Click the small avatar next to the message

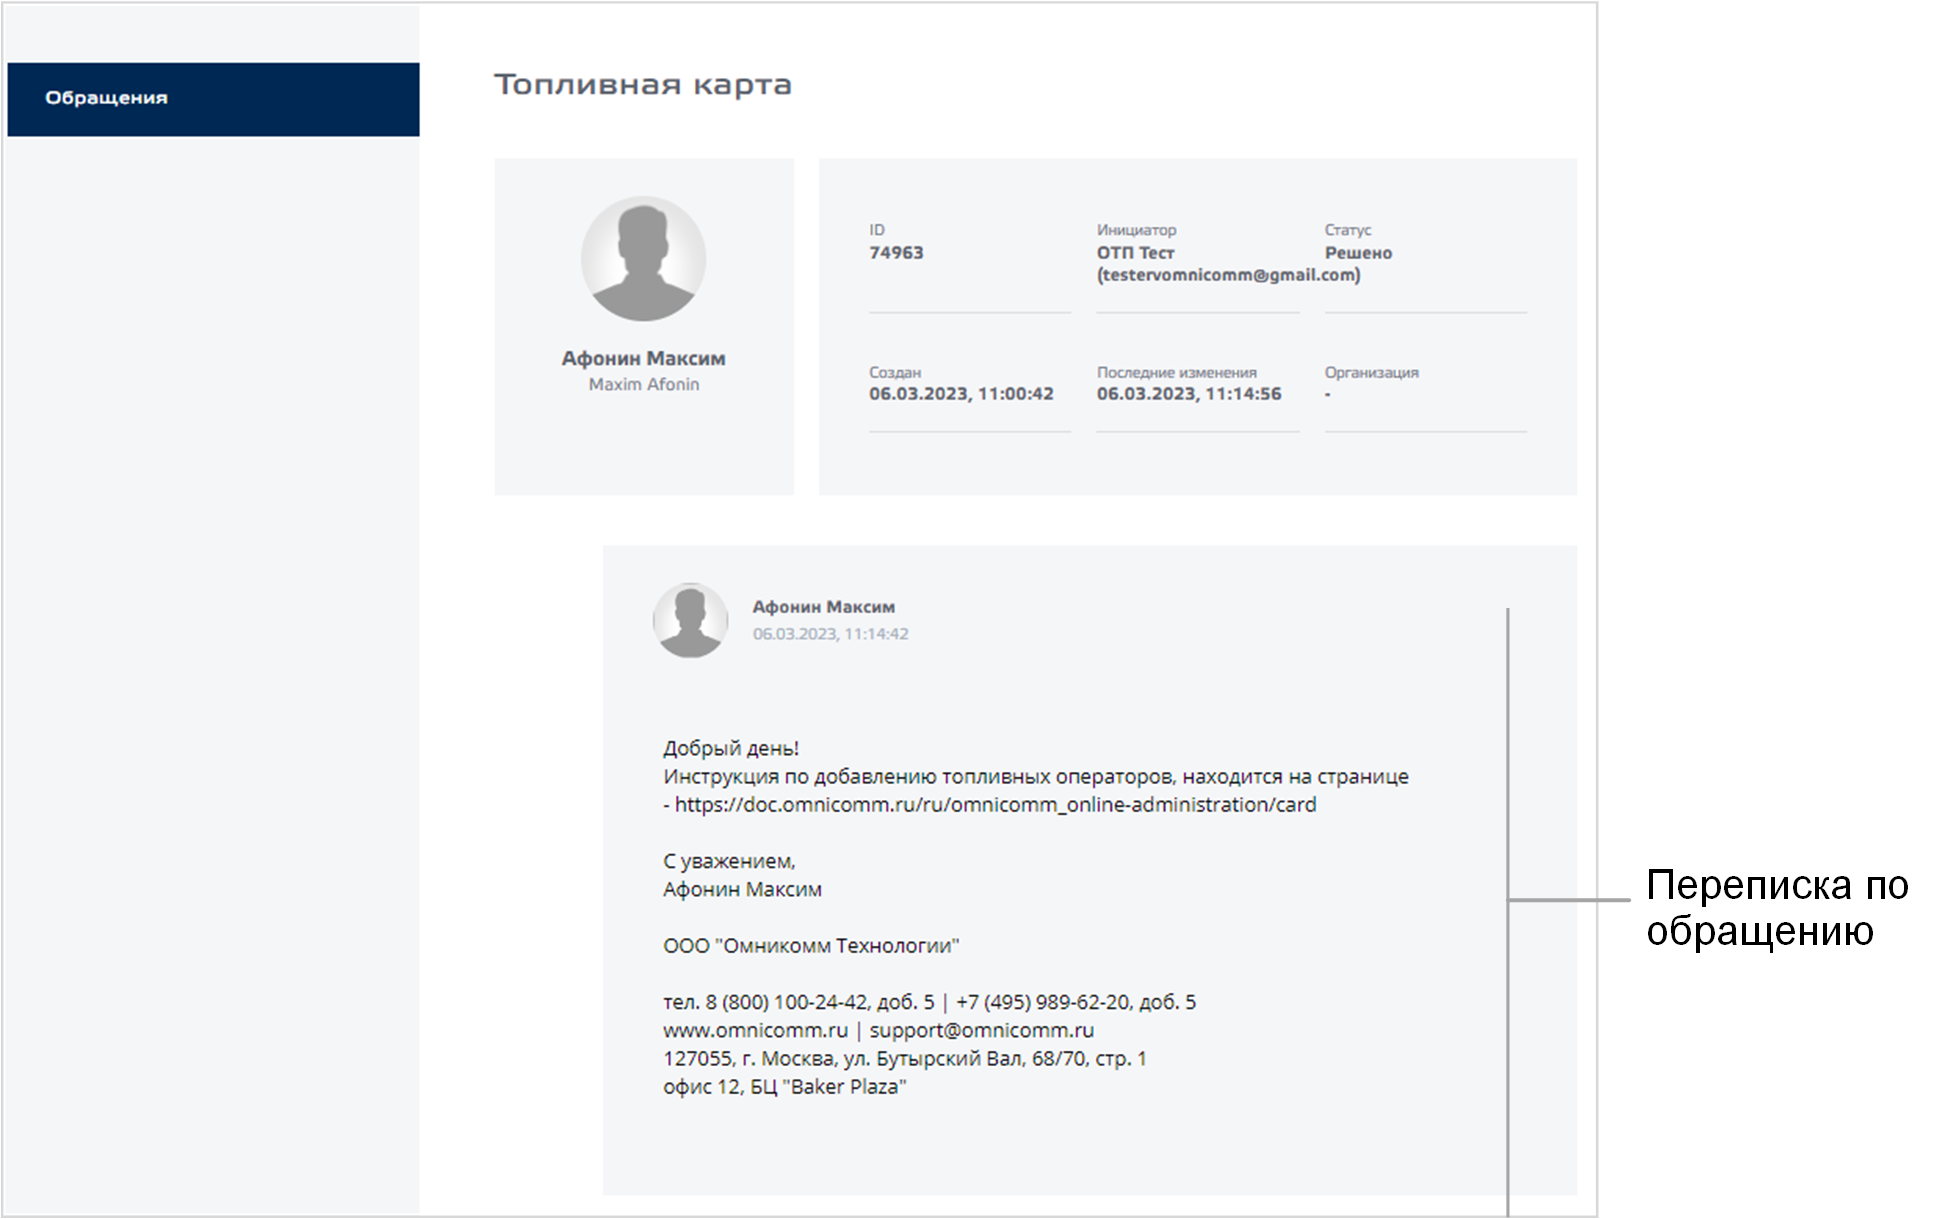pos(690,620)
